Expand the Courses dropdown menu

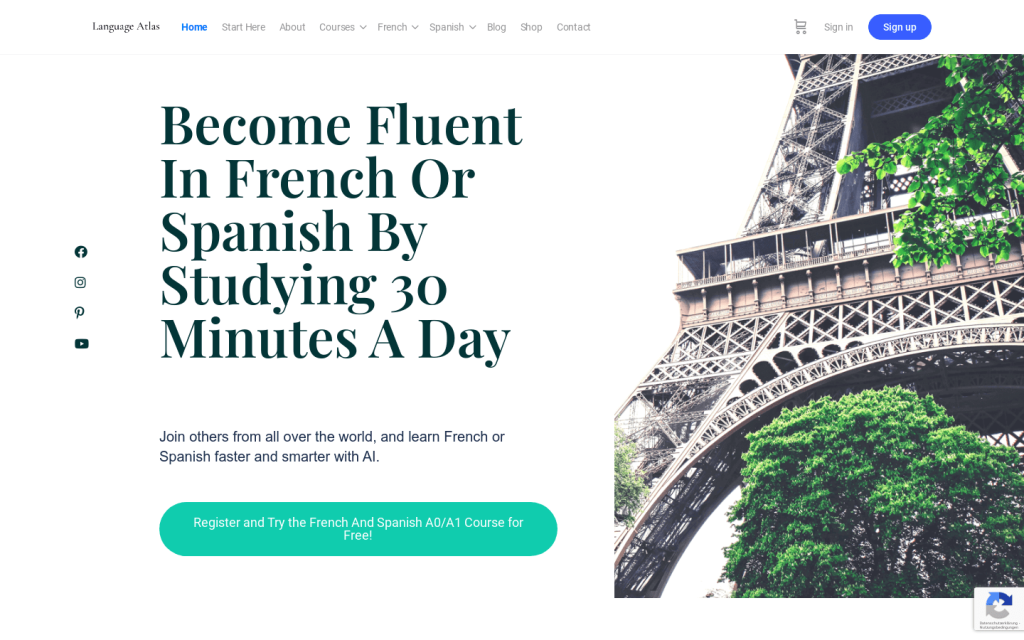click(x=342, y=27)
